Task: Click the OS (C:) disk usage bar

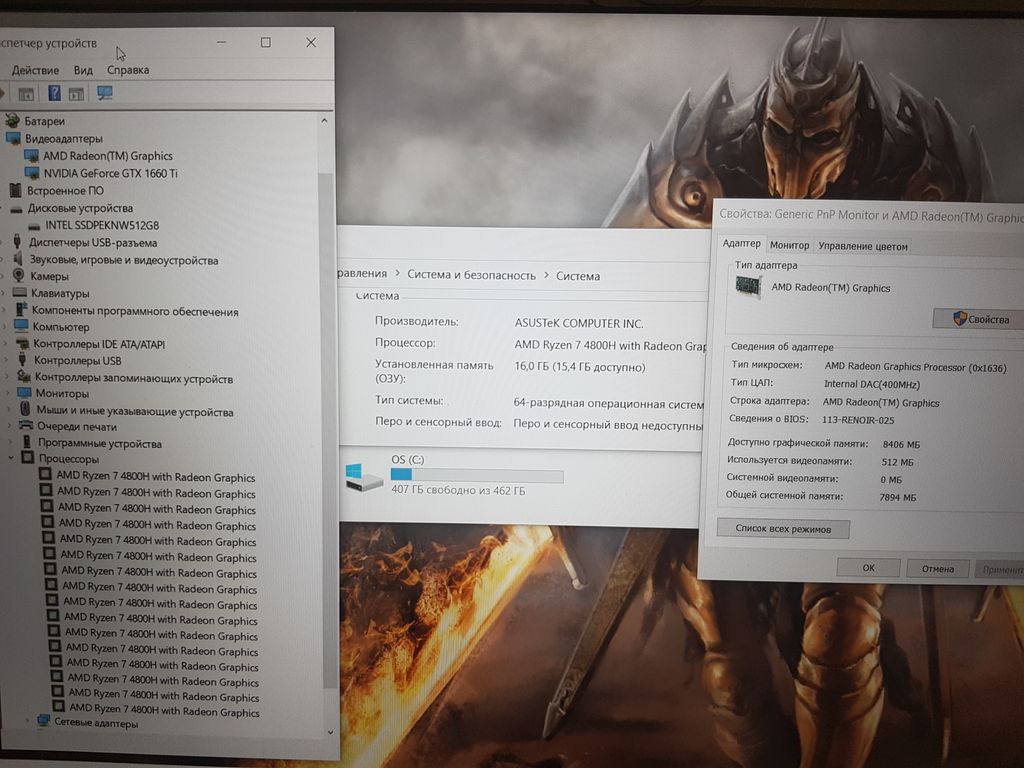Action: tap(476, 475)
